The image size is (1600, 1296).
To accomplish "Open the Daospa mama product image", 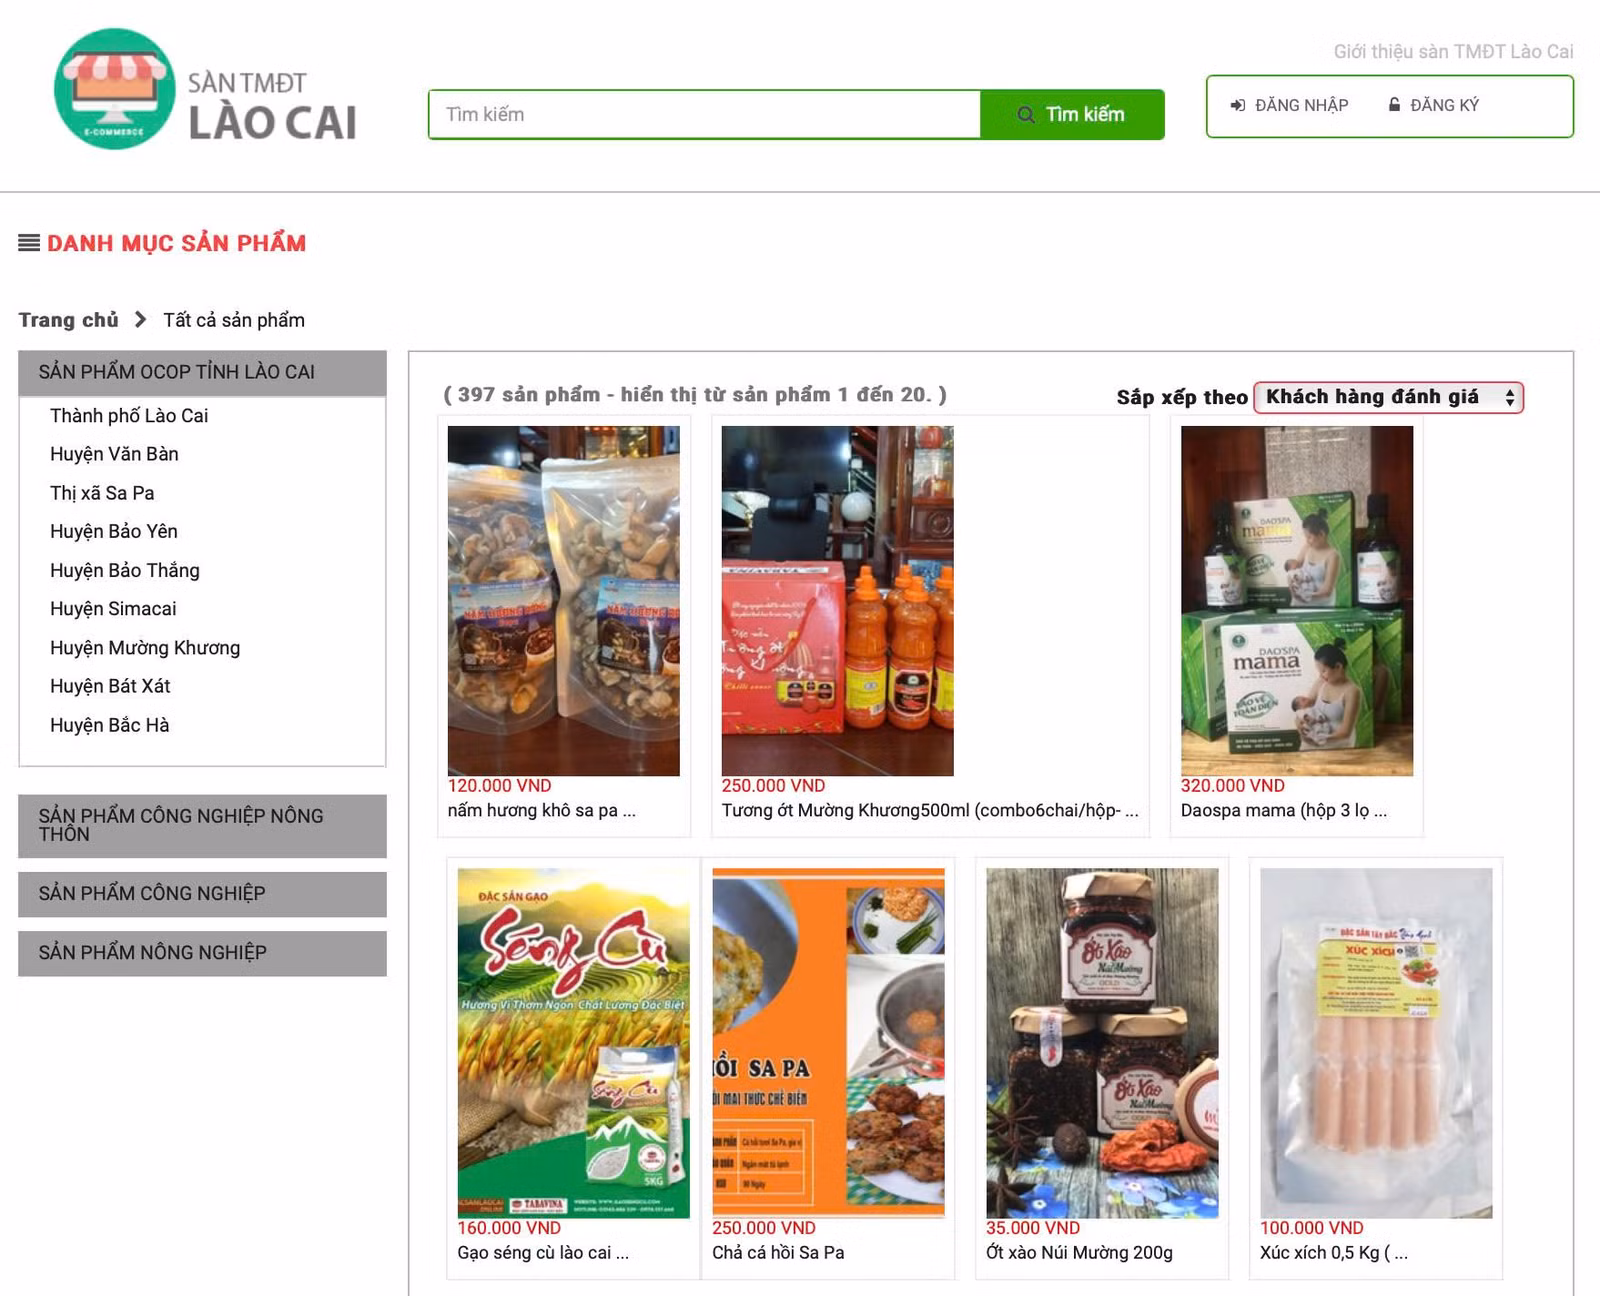I will (1297, 601).
